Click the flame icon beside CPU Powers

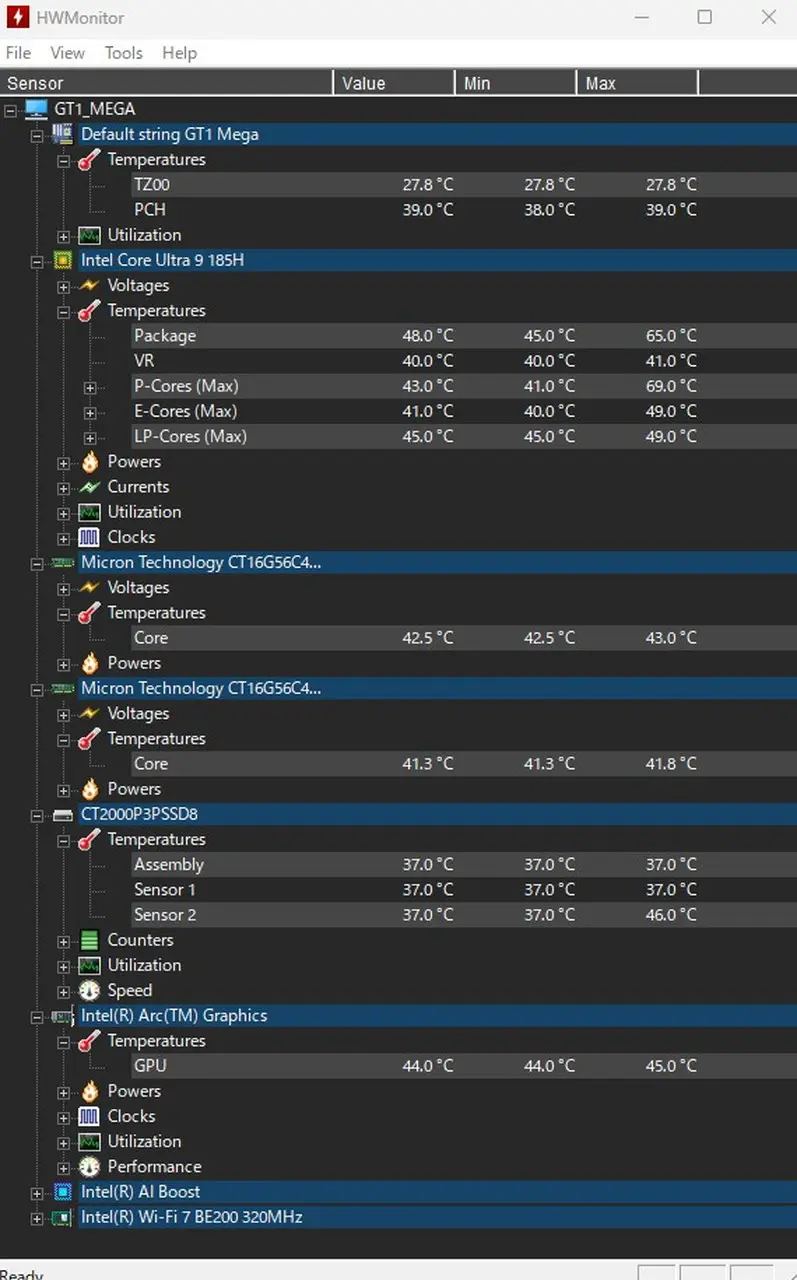[x=90, y=462]
